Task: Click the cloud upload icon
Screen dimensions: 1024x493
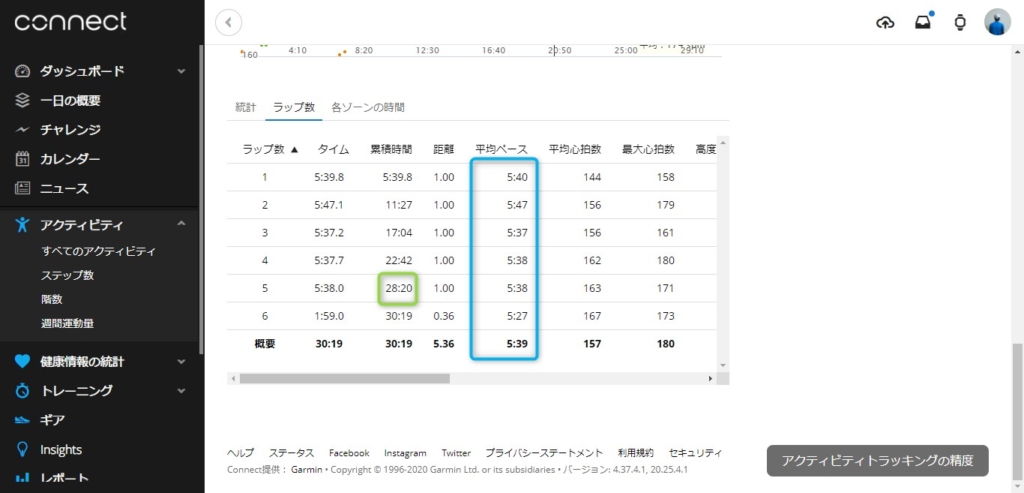Action: (x=885, y=22)
